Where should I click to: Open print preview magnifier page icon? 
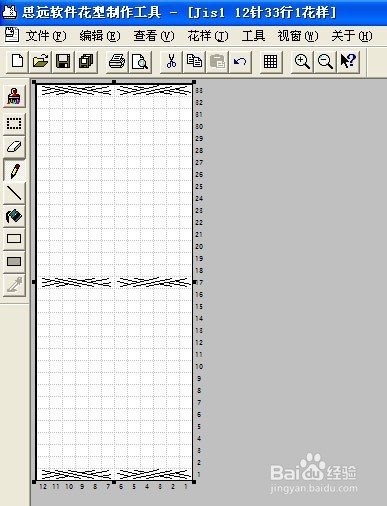[x=140, y=62]
